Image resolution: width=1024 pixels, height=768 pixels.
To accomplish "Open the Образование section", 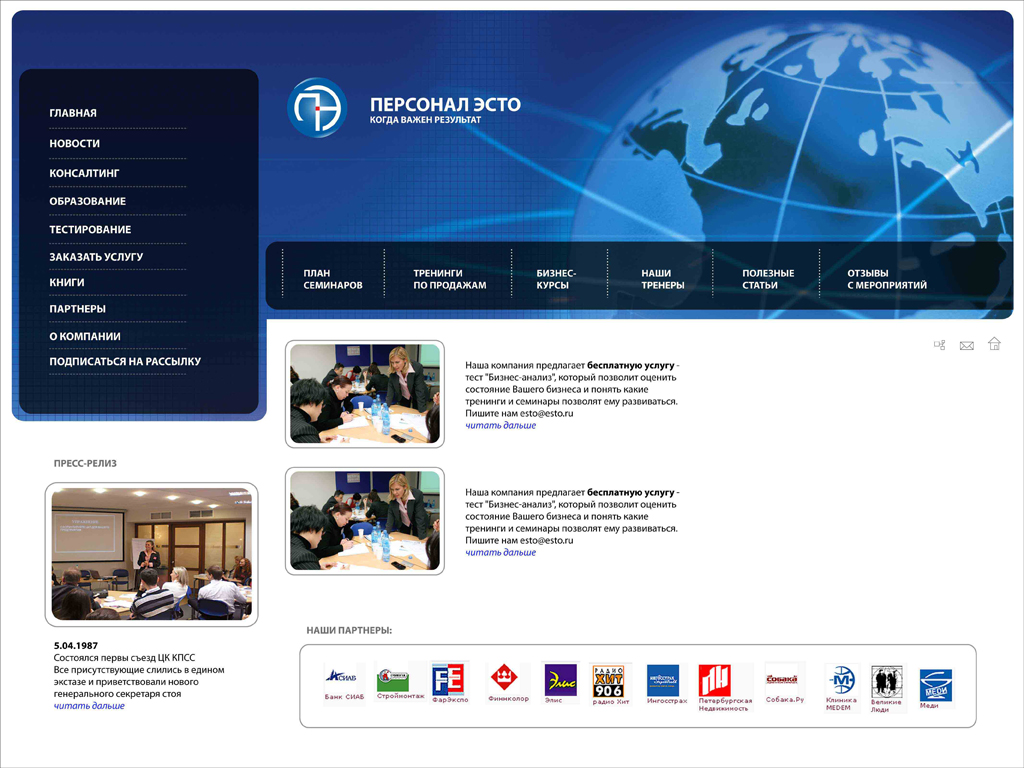I will point(88,201).
